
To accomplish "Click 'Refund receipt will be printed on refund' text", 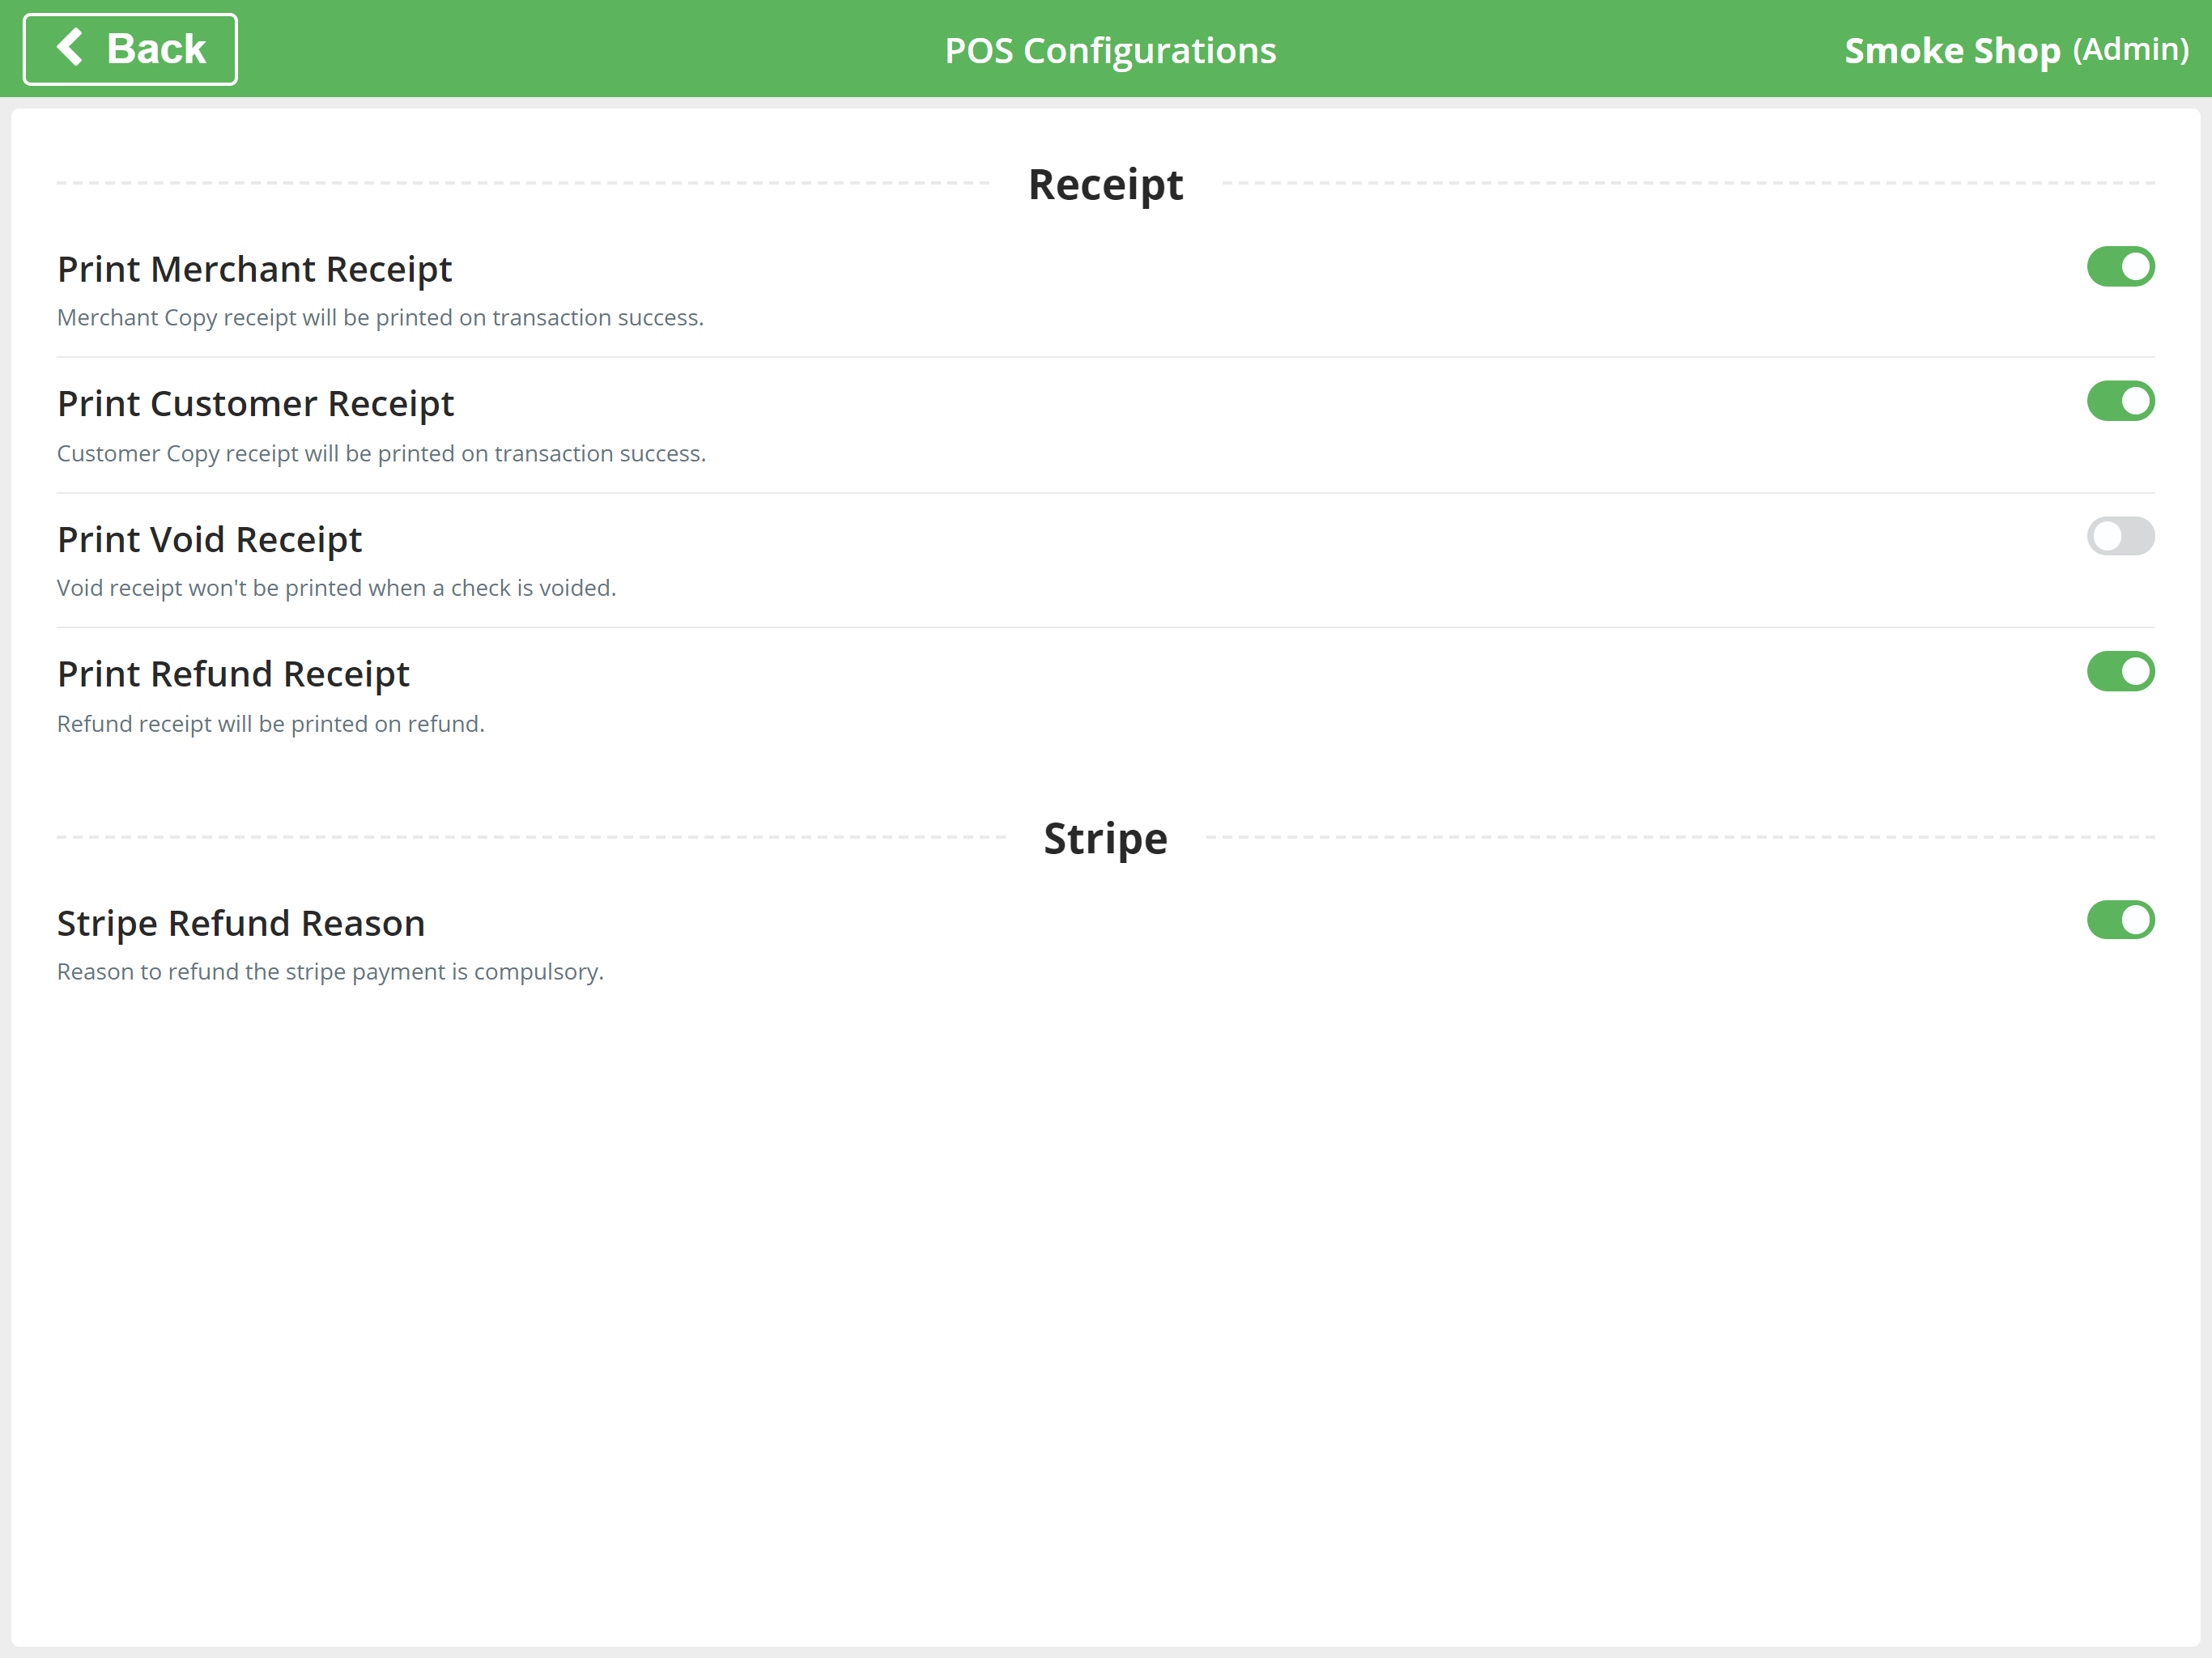I will pos(270,723).
